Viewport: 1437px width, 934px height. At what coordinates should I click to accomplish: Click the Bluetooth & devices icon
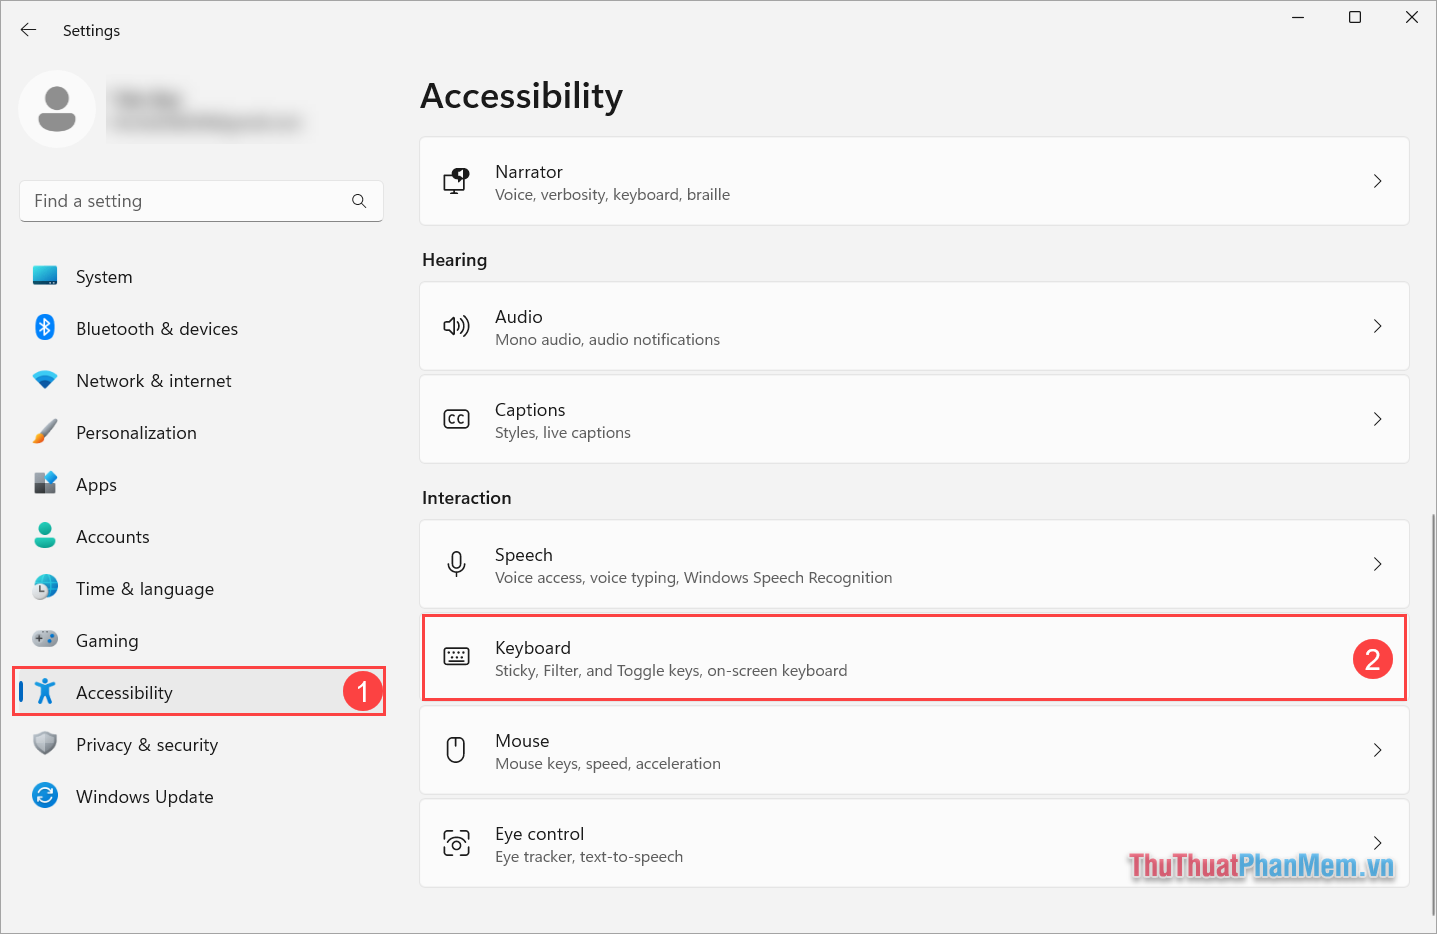click(45, 328)
